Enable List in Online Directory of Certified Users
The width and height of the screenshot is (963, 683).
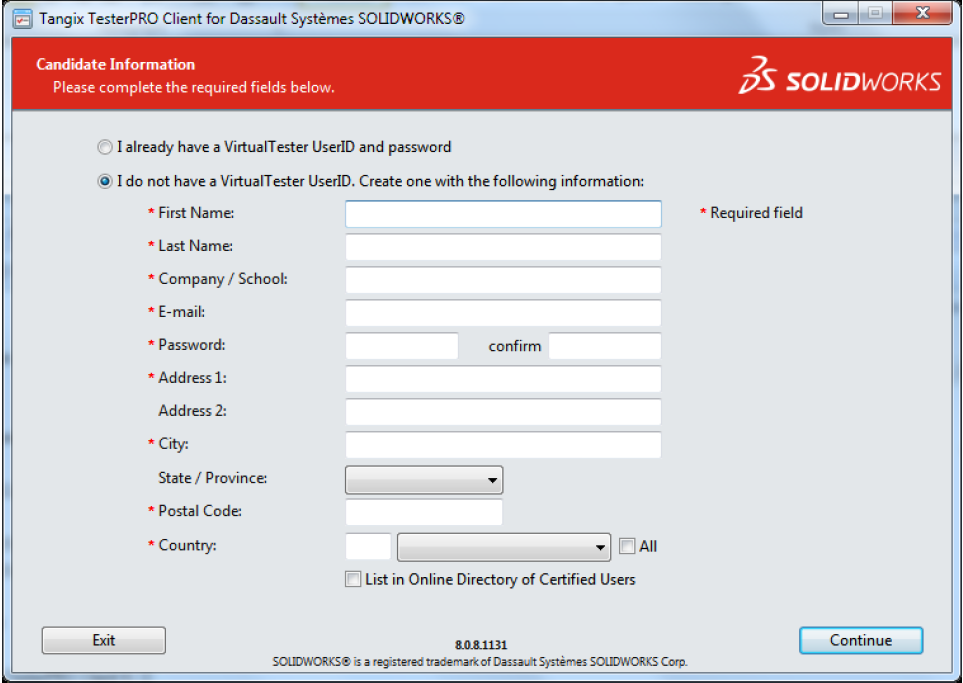coord(353,579)
